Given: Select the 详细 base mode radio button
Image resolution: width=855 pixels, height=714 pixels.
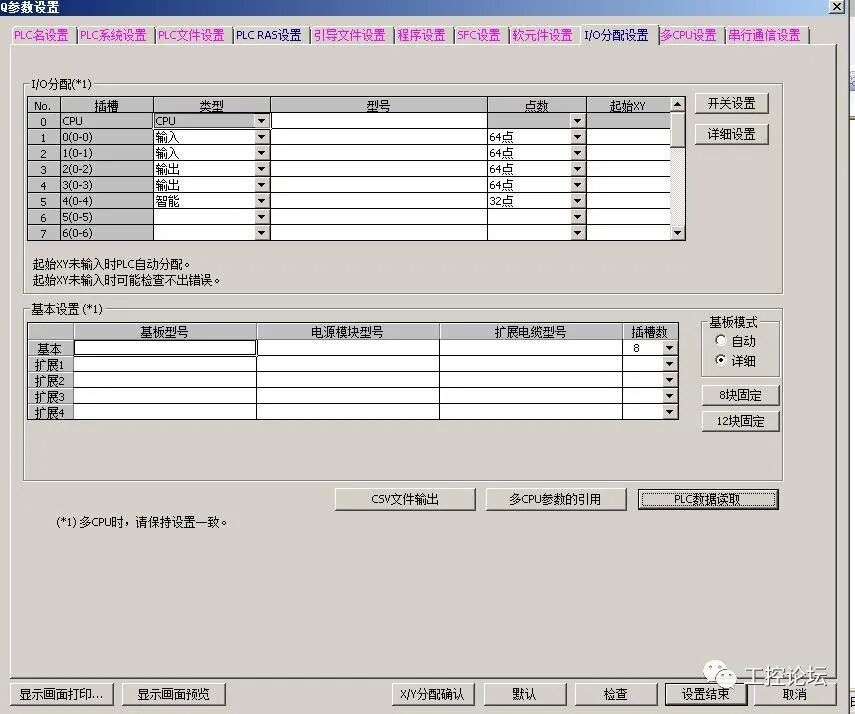Looking at the screenshot, I should point(720,360).
